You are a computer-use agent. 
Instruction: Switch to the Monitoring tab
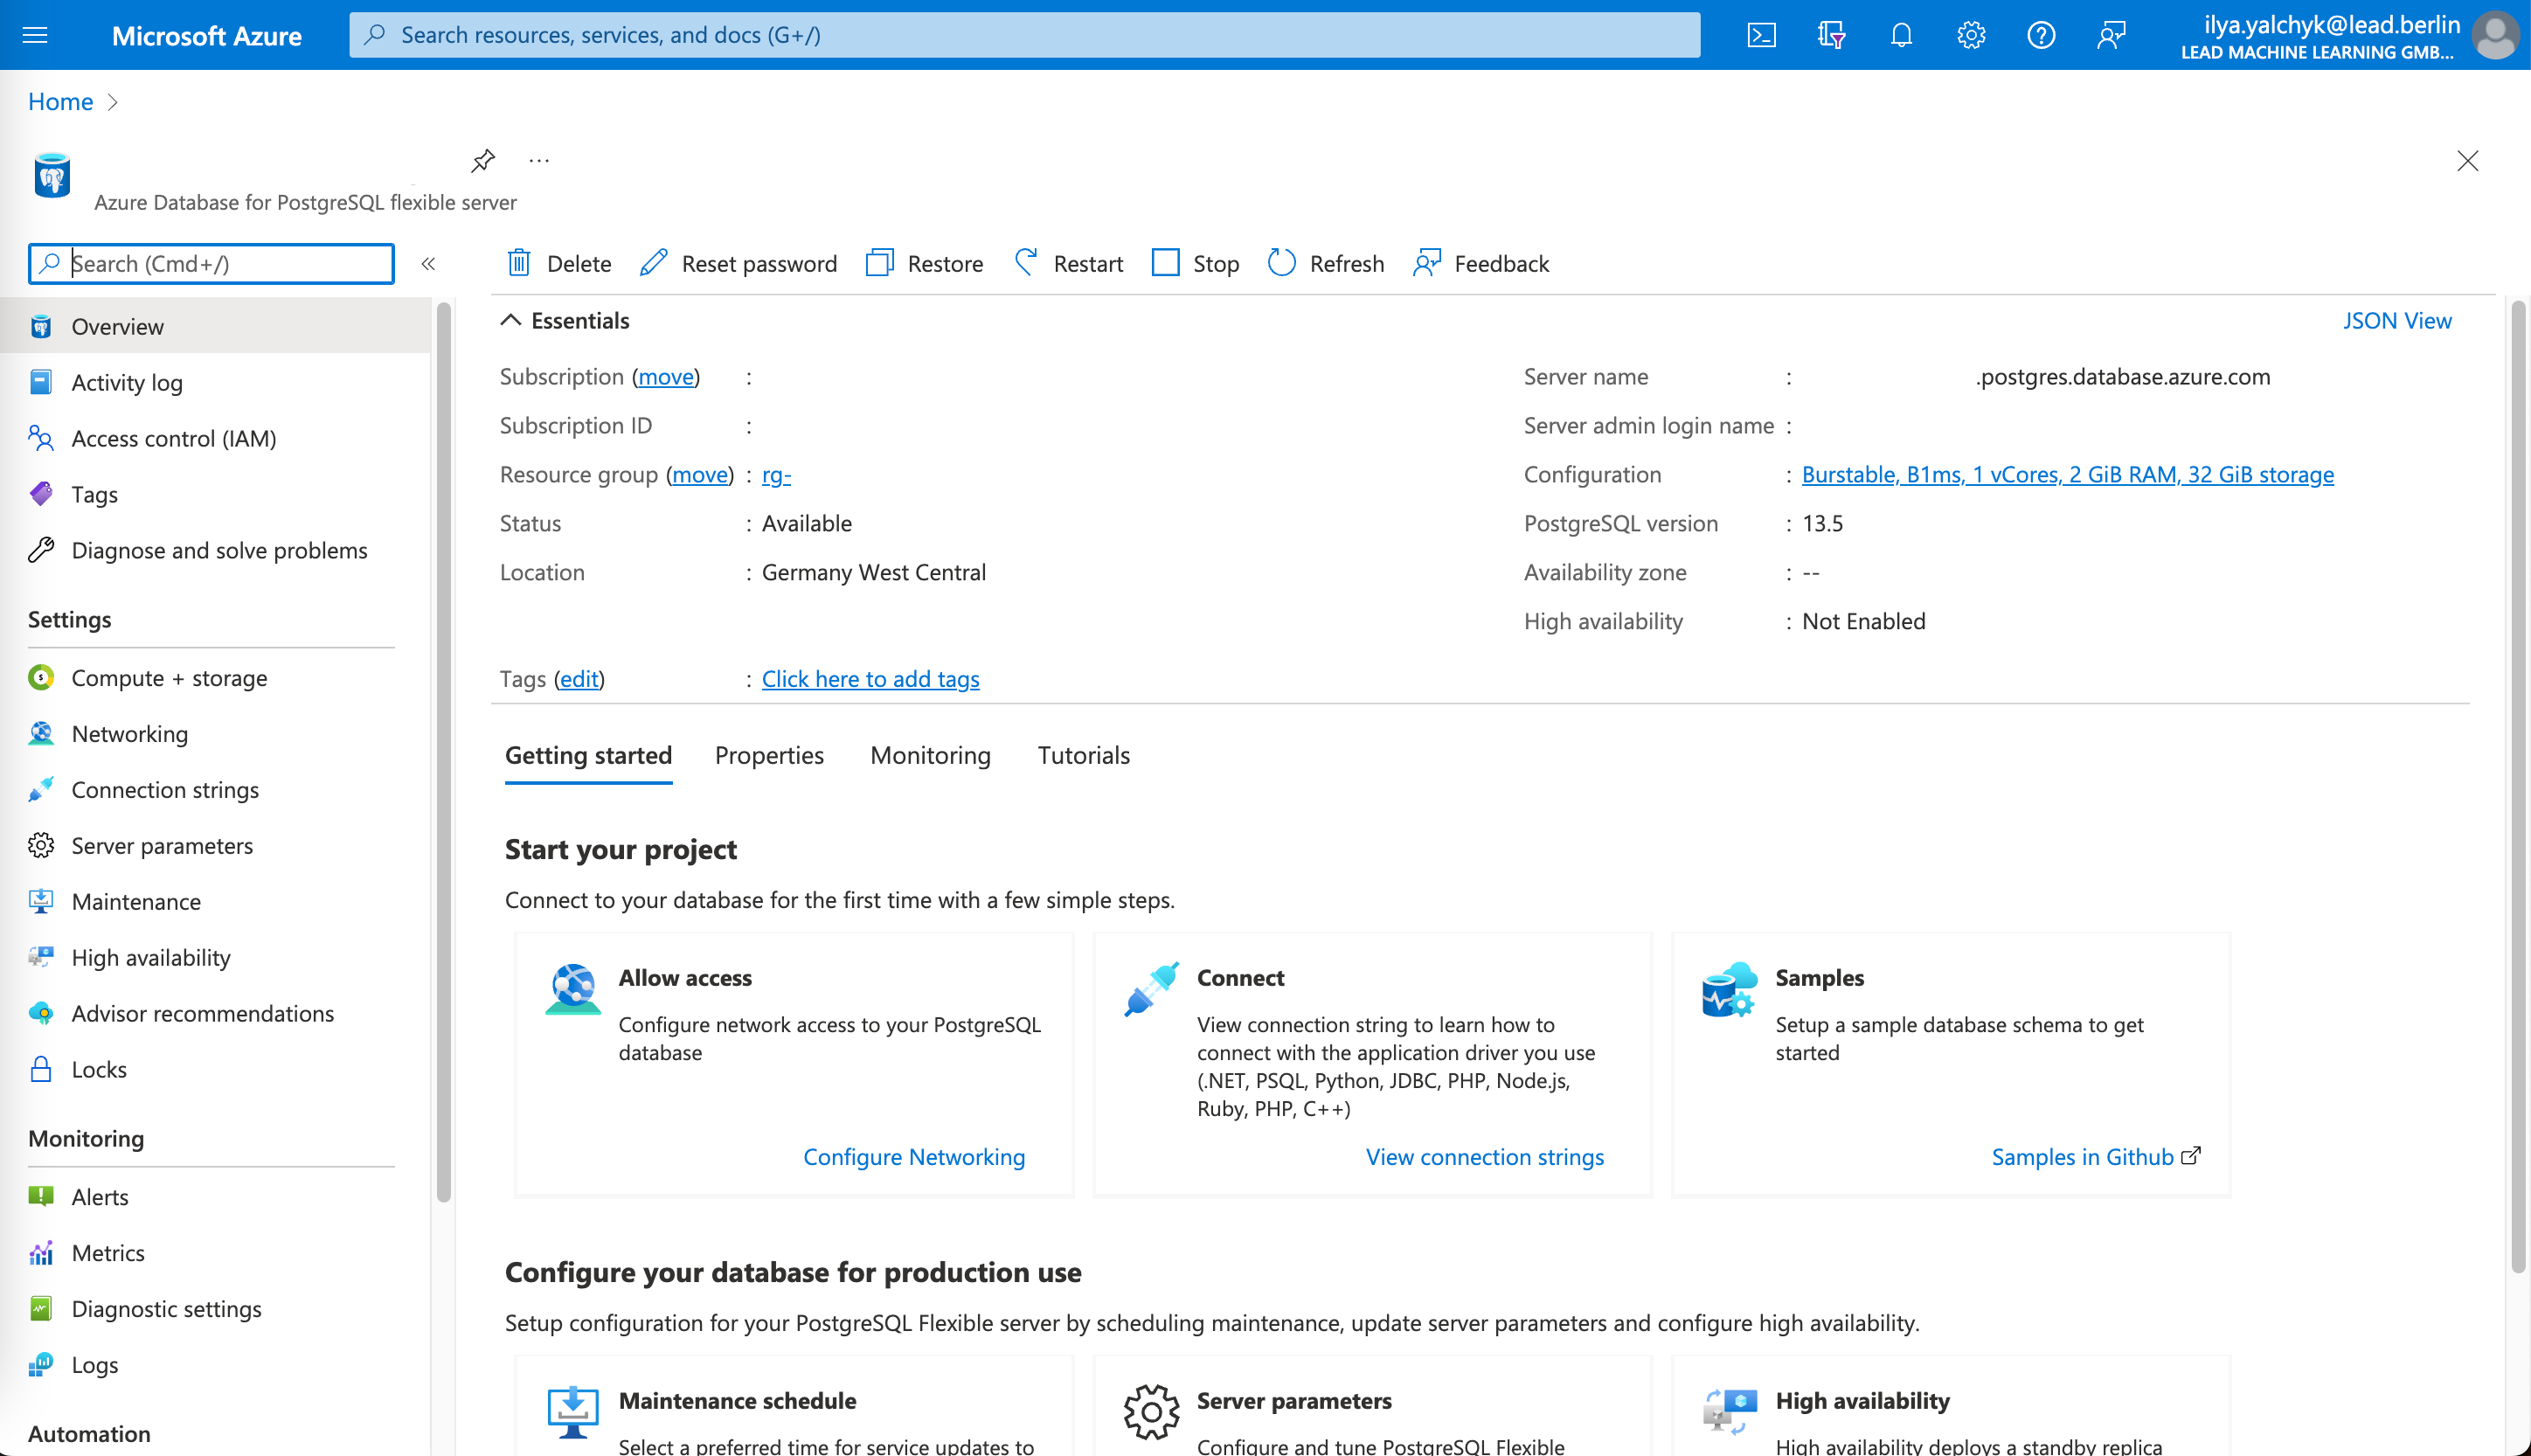coord(930,755)
